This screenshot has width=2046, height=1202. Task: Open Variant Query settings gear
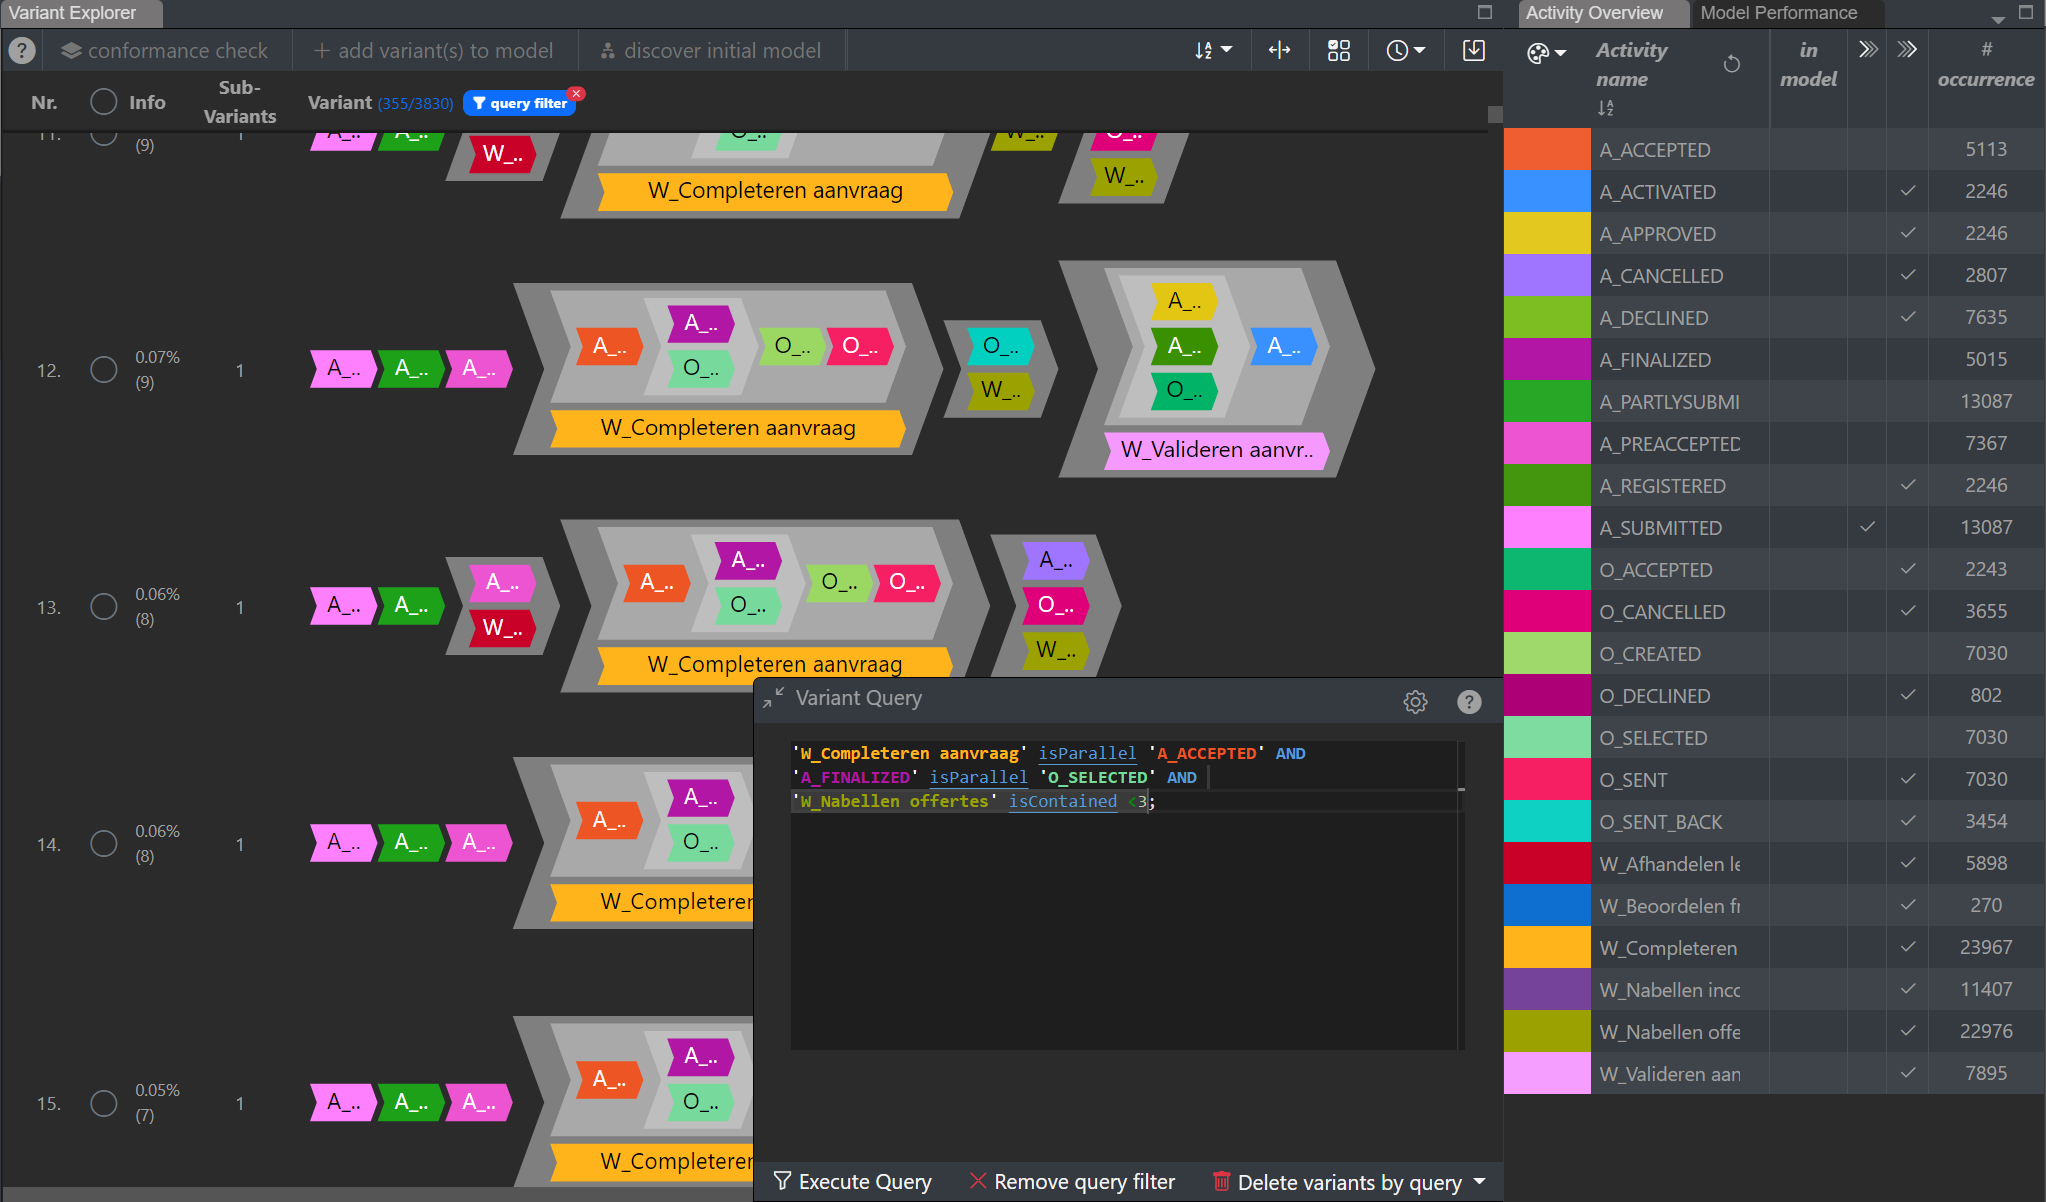tap(1415, 702)
